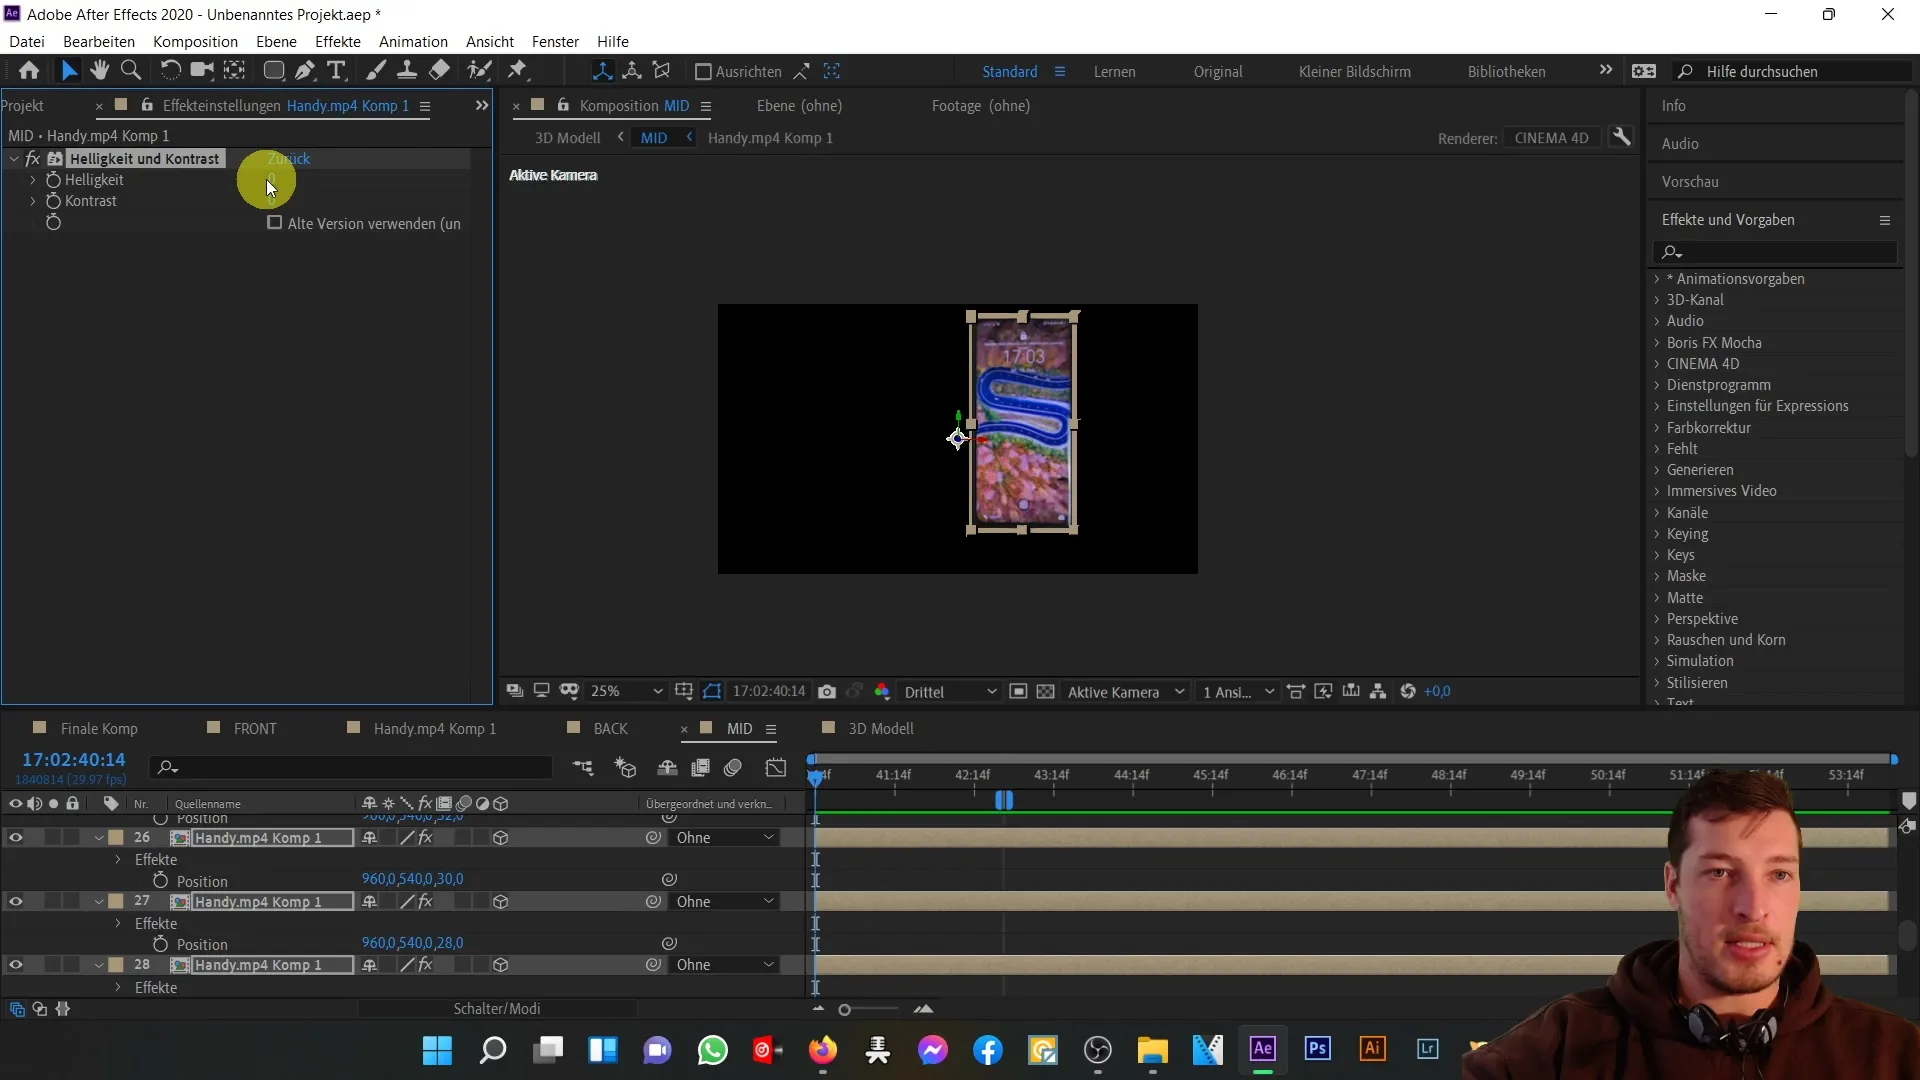The height and width of the screenshot is (1080, 1920).
Task: Enable Alte Version verwenden checkbox
Action: click(x=275, y=223)
